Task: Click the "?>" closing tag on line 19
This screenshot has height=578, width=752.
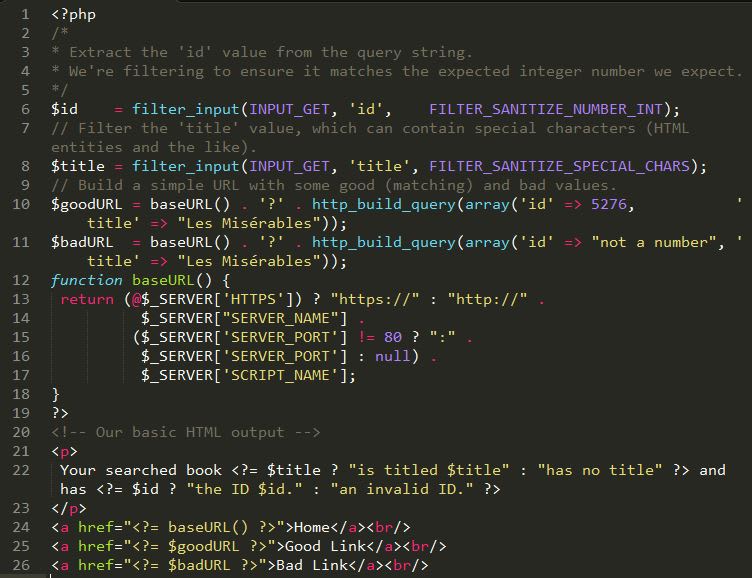Action: pos(60,413)
